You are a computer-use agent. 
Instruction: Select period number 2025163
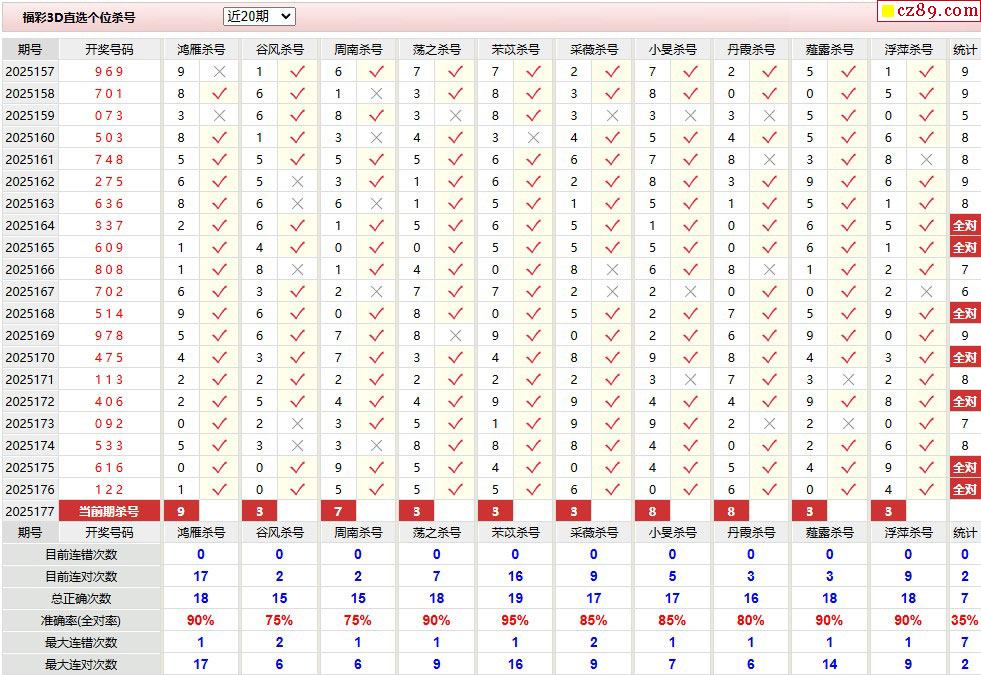pos(29,204)
